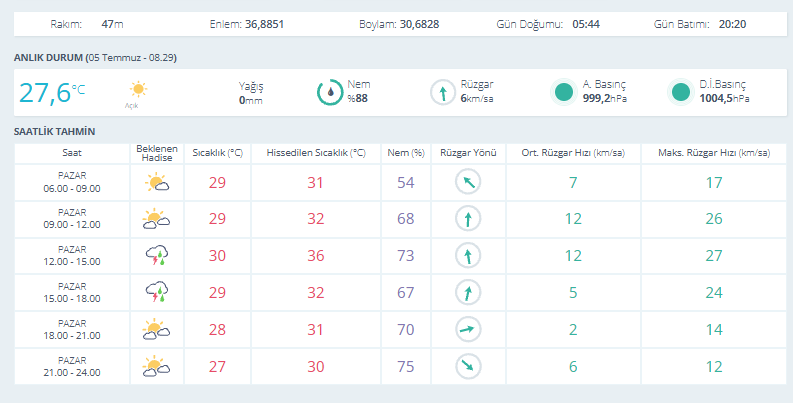The image size is (793, 403).
Task: Click thunderstorm icon for 12.00 - 15.00
Action: 157,256
